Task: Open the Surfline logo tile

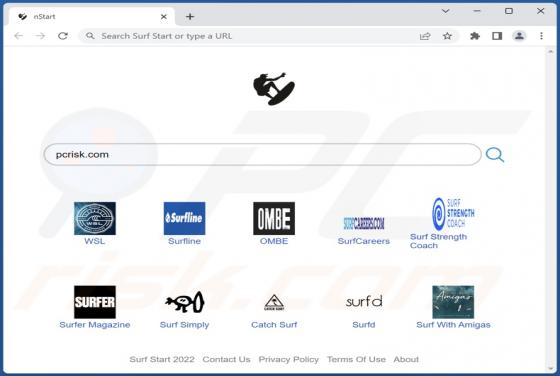Action: pyautogui.click(x=184, y=218)
